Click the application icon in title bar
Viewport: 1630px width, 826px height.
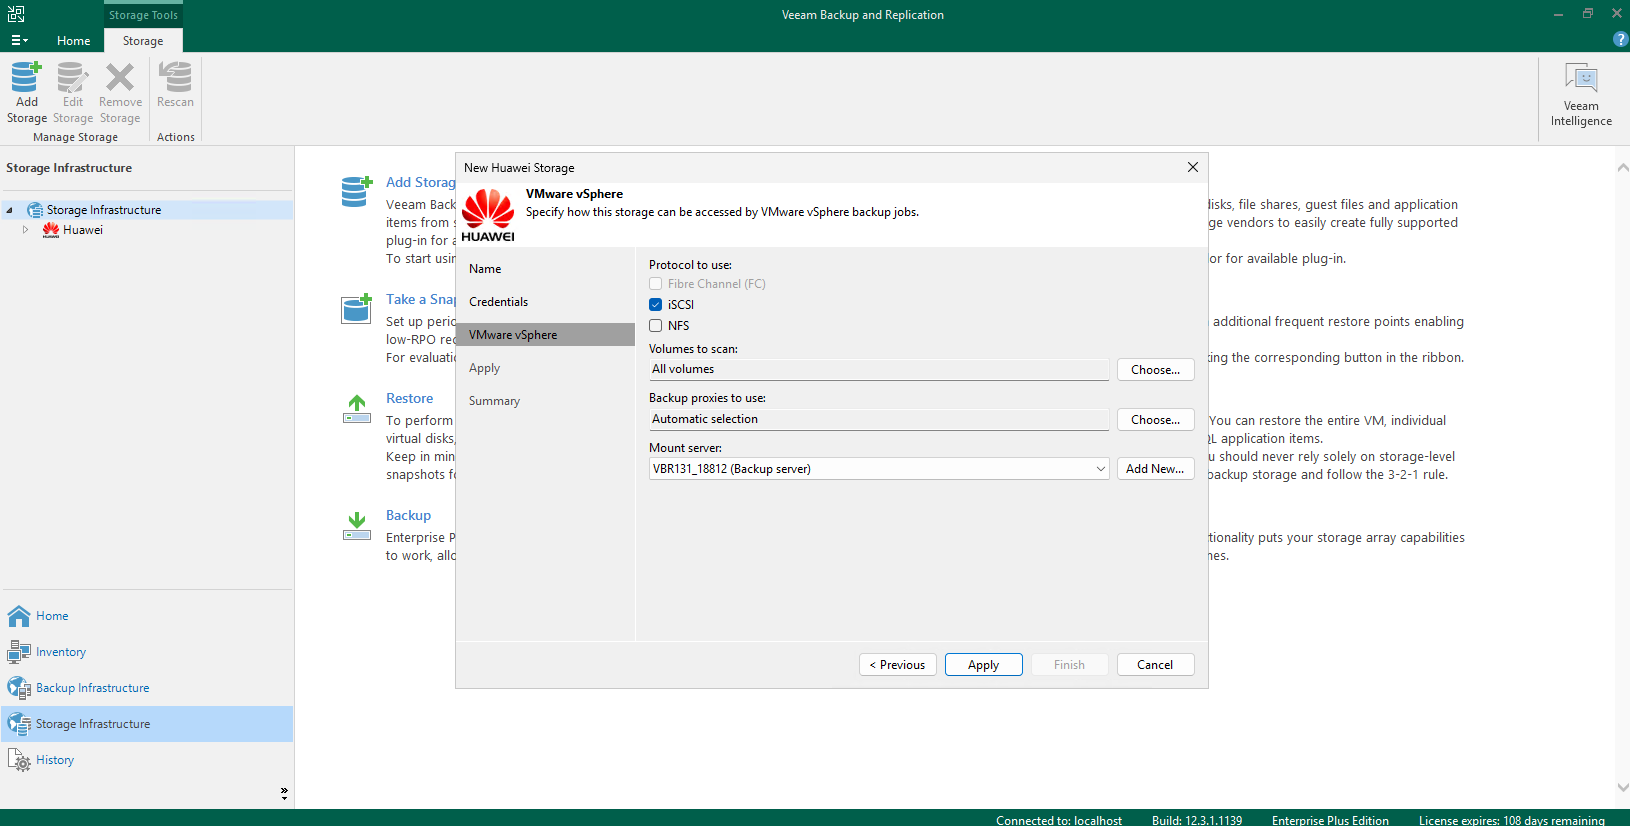[16, 14]
